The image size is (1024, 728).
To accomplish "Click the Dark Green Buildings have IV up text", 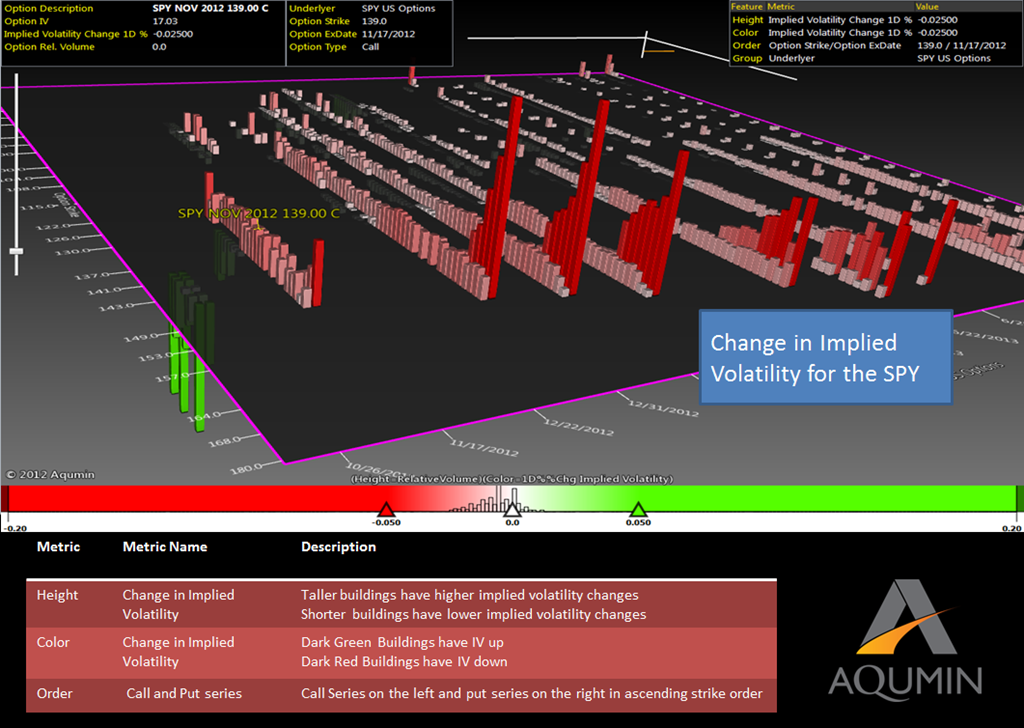I will tap(402, 642).
